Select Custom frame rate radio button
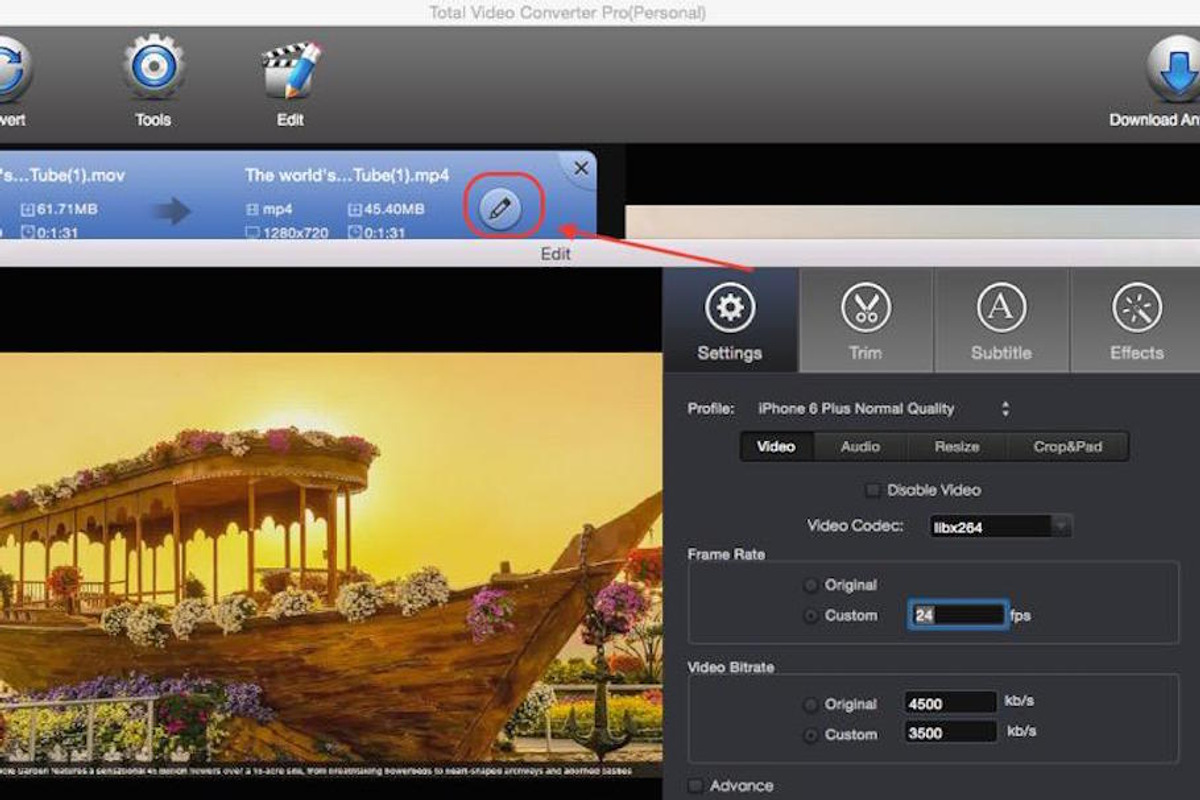This screenshot has height=800, width=1200. (811, 616)
